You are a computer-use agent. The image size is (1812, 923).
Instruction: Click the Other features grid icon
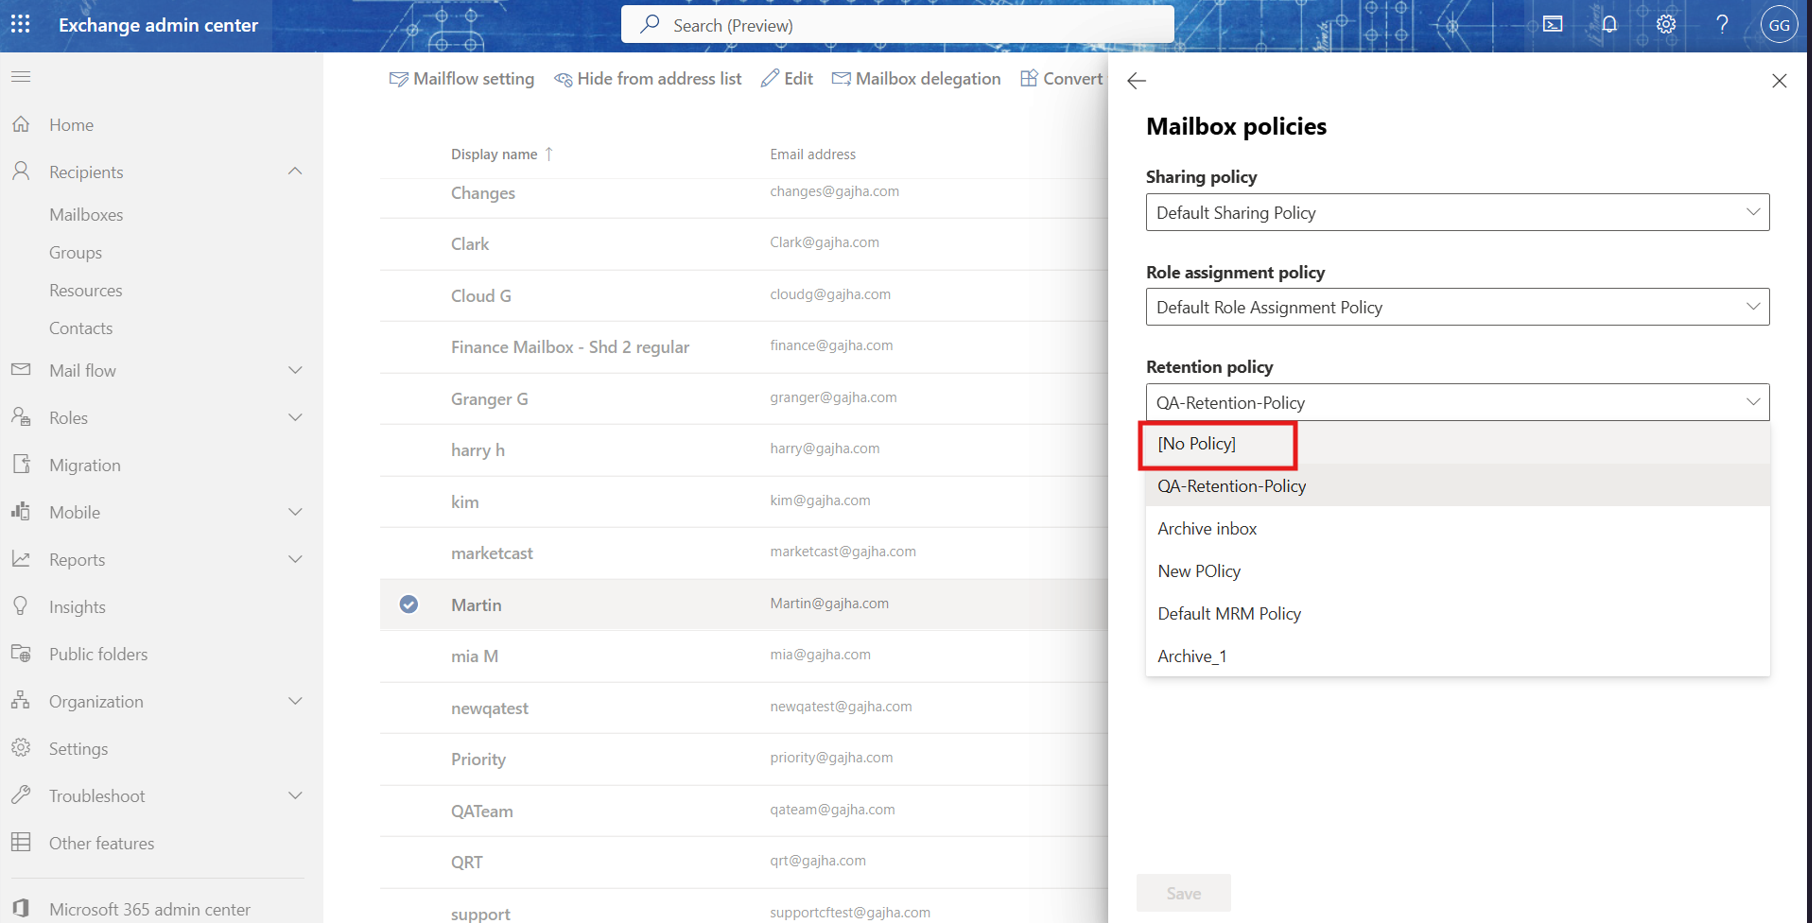(x=21, y=842)
